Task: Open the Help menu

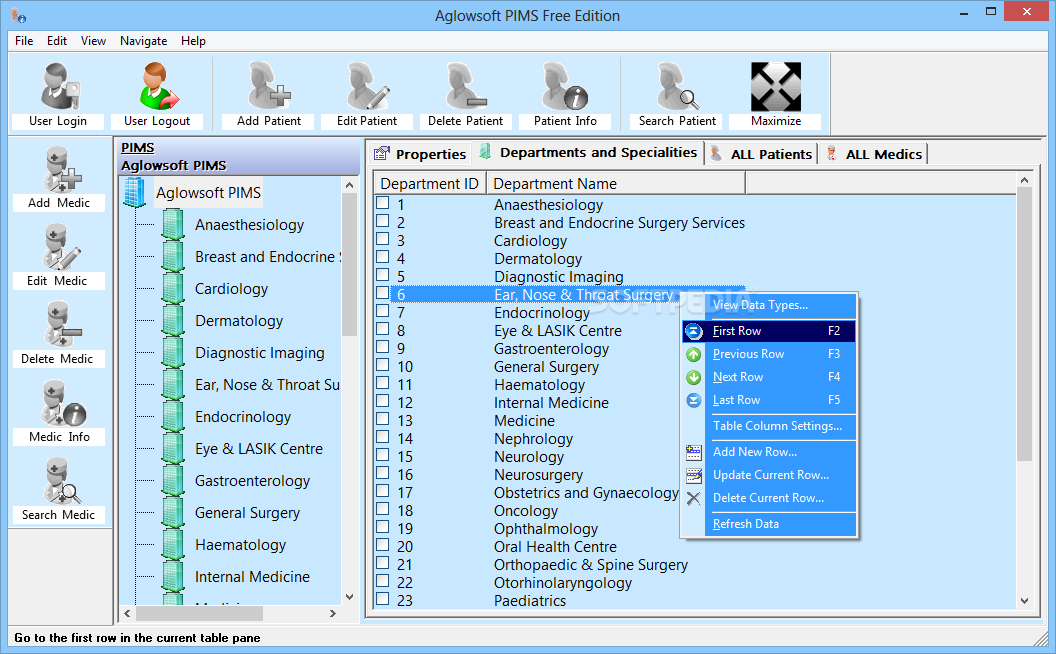Action: click(193, 40)
